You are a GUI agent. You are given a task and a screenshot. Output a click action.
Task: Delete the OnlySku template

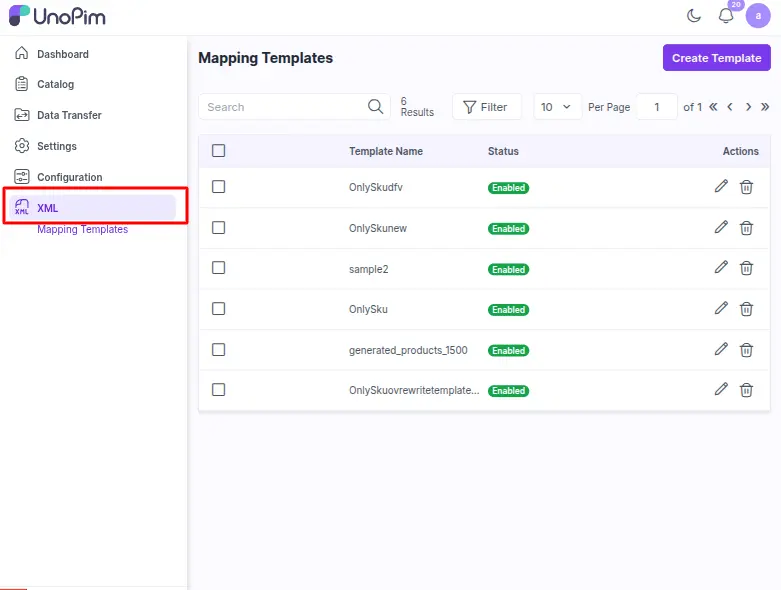click(x=746, y=309)
